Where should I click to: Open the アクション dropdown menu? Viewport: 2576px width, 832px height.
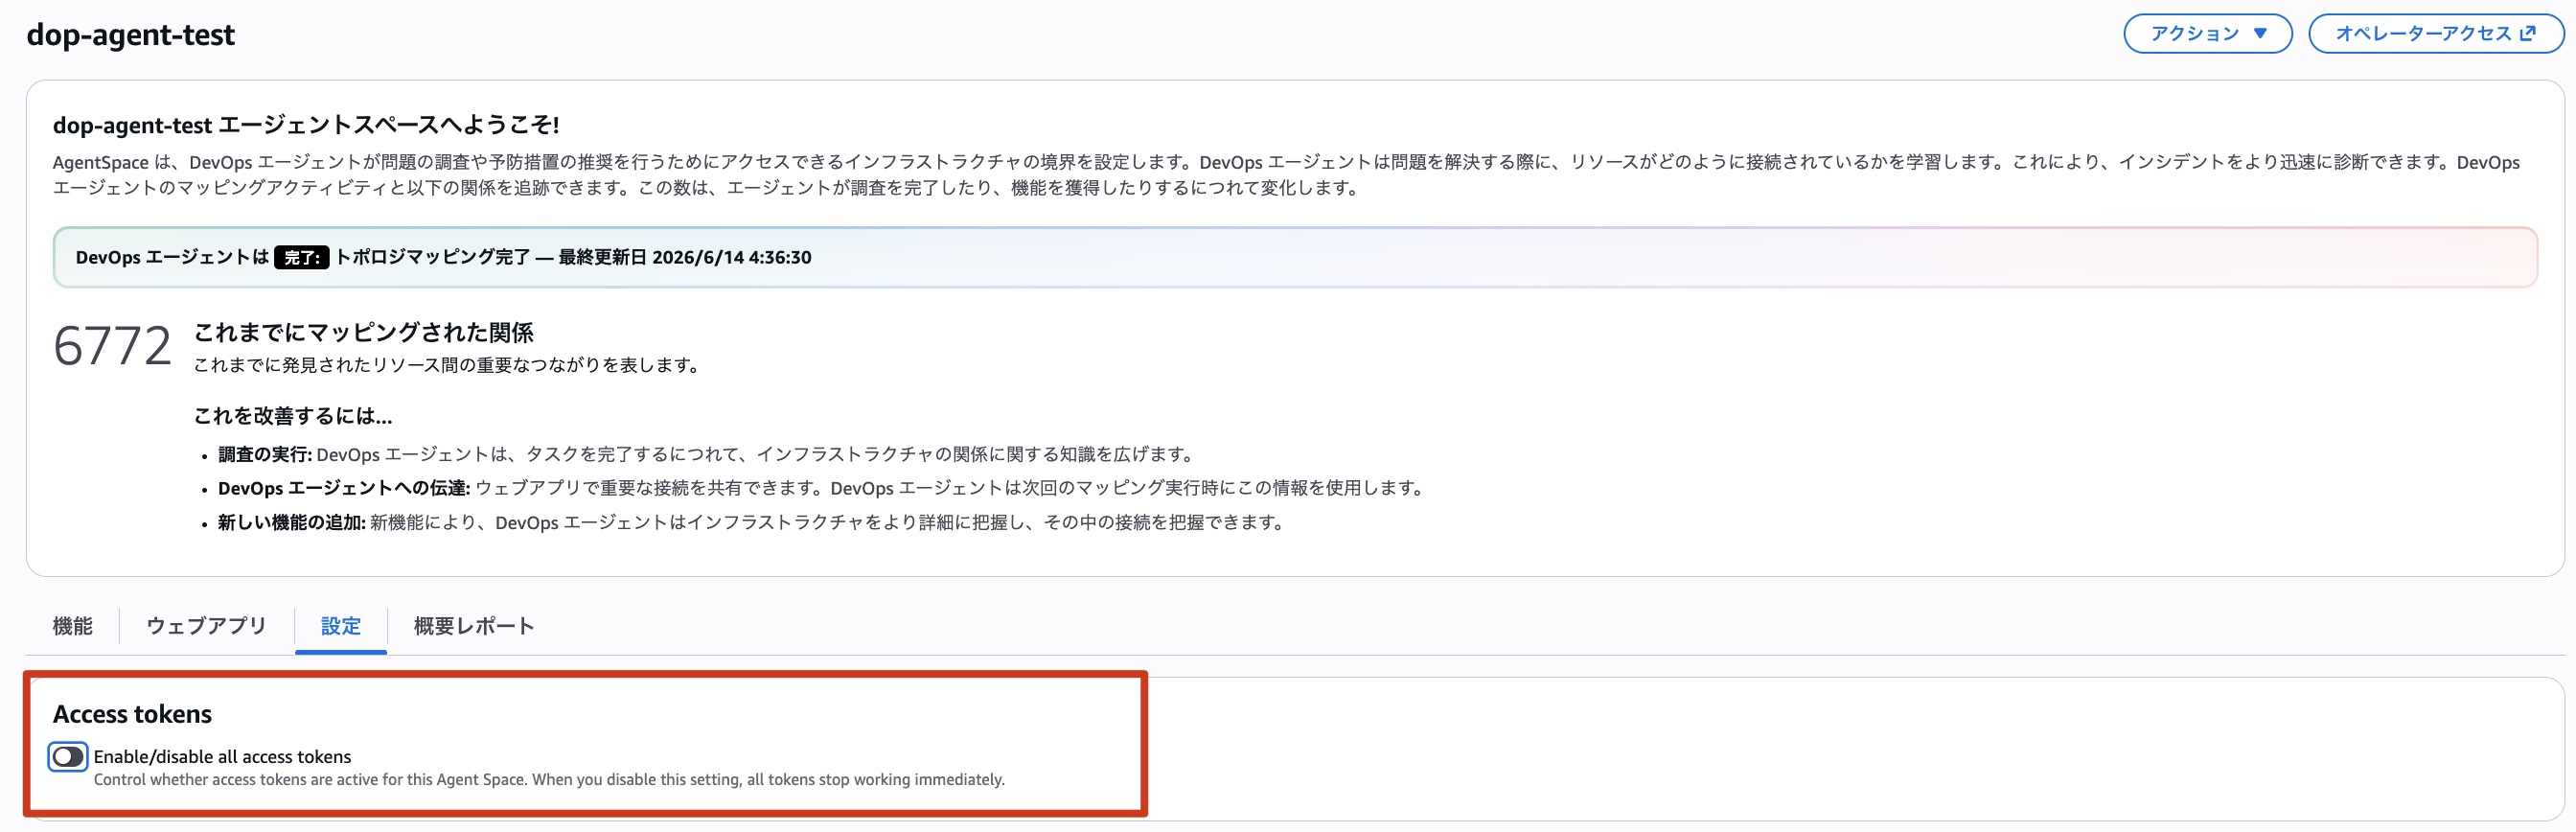2207,34
